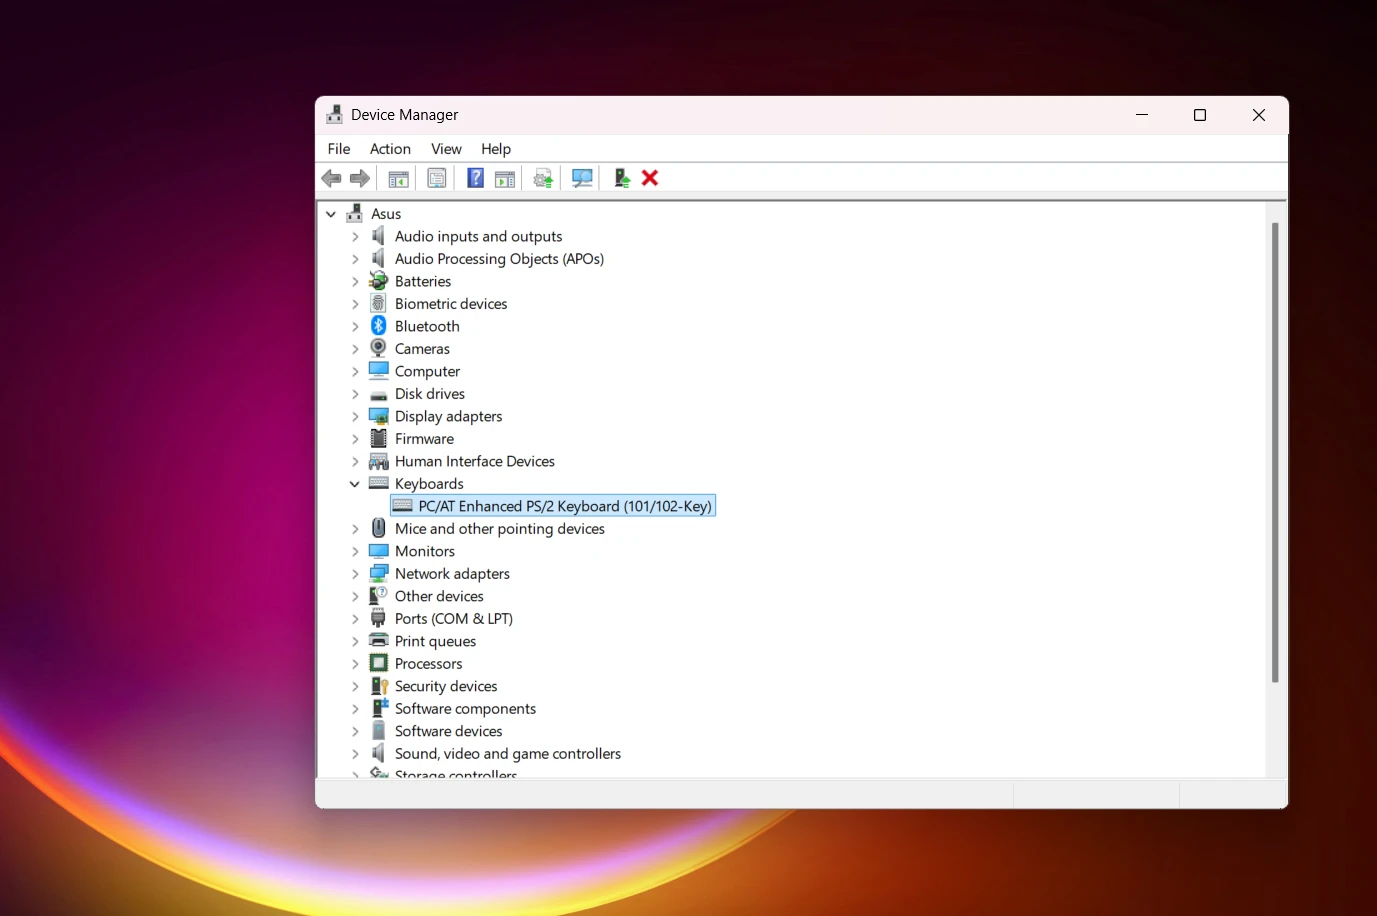
Task: Select the Biometric devices fingerprint icon
Action: coord(378,303)
